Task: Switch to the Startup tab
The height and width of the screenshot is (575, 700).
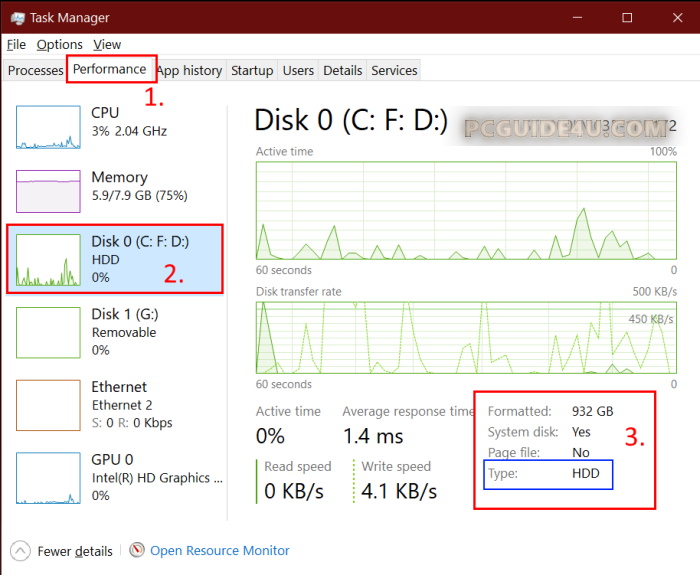Action: [x=252, y=70]
